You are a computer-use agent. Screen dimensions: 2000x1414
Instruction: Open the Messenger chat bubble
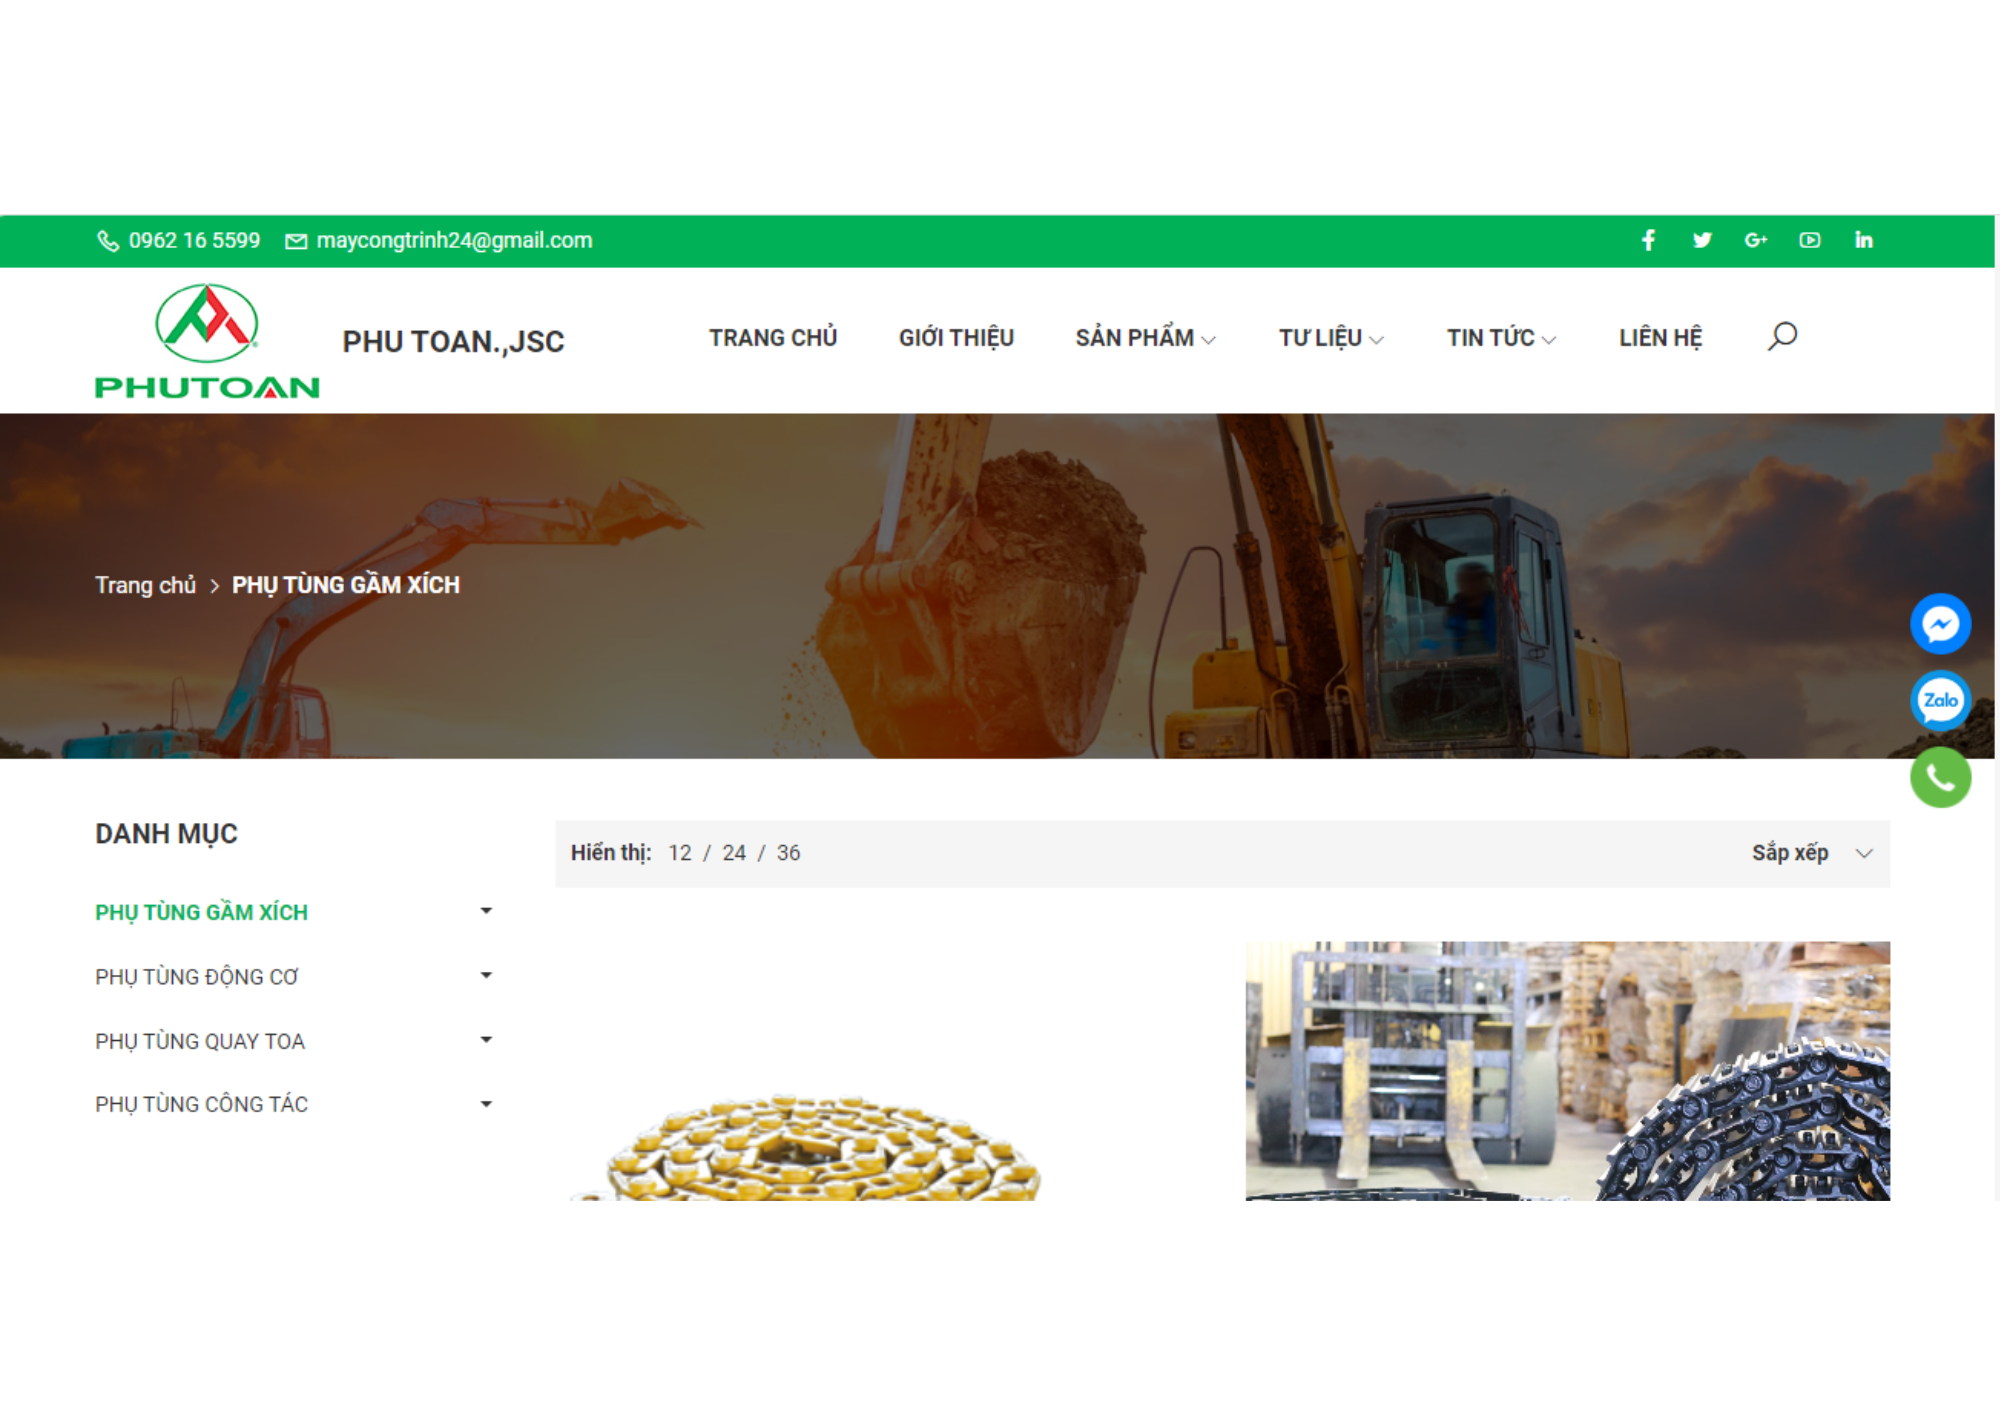click(x=1940, y=625)
